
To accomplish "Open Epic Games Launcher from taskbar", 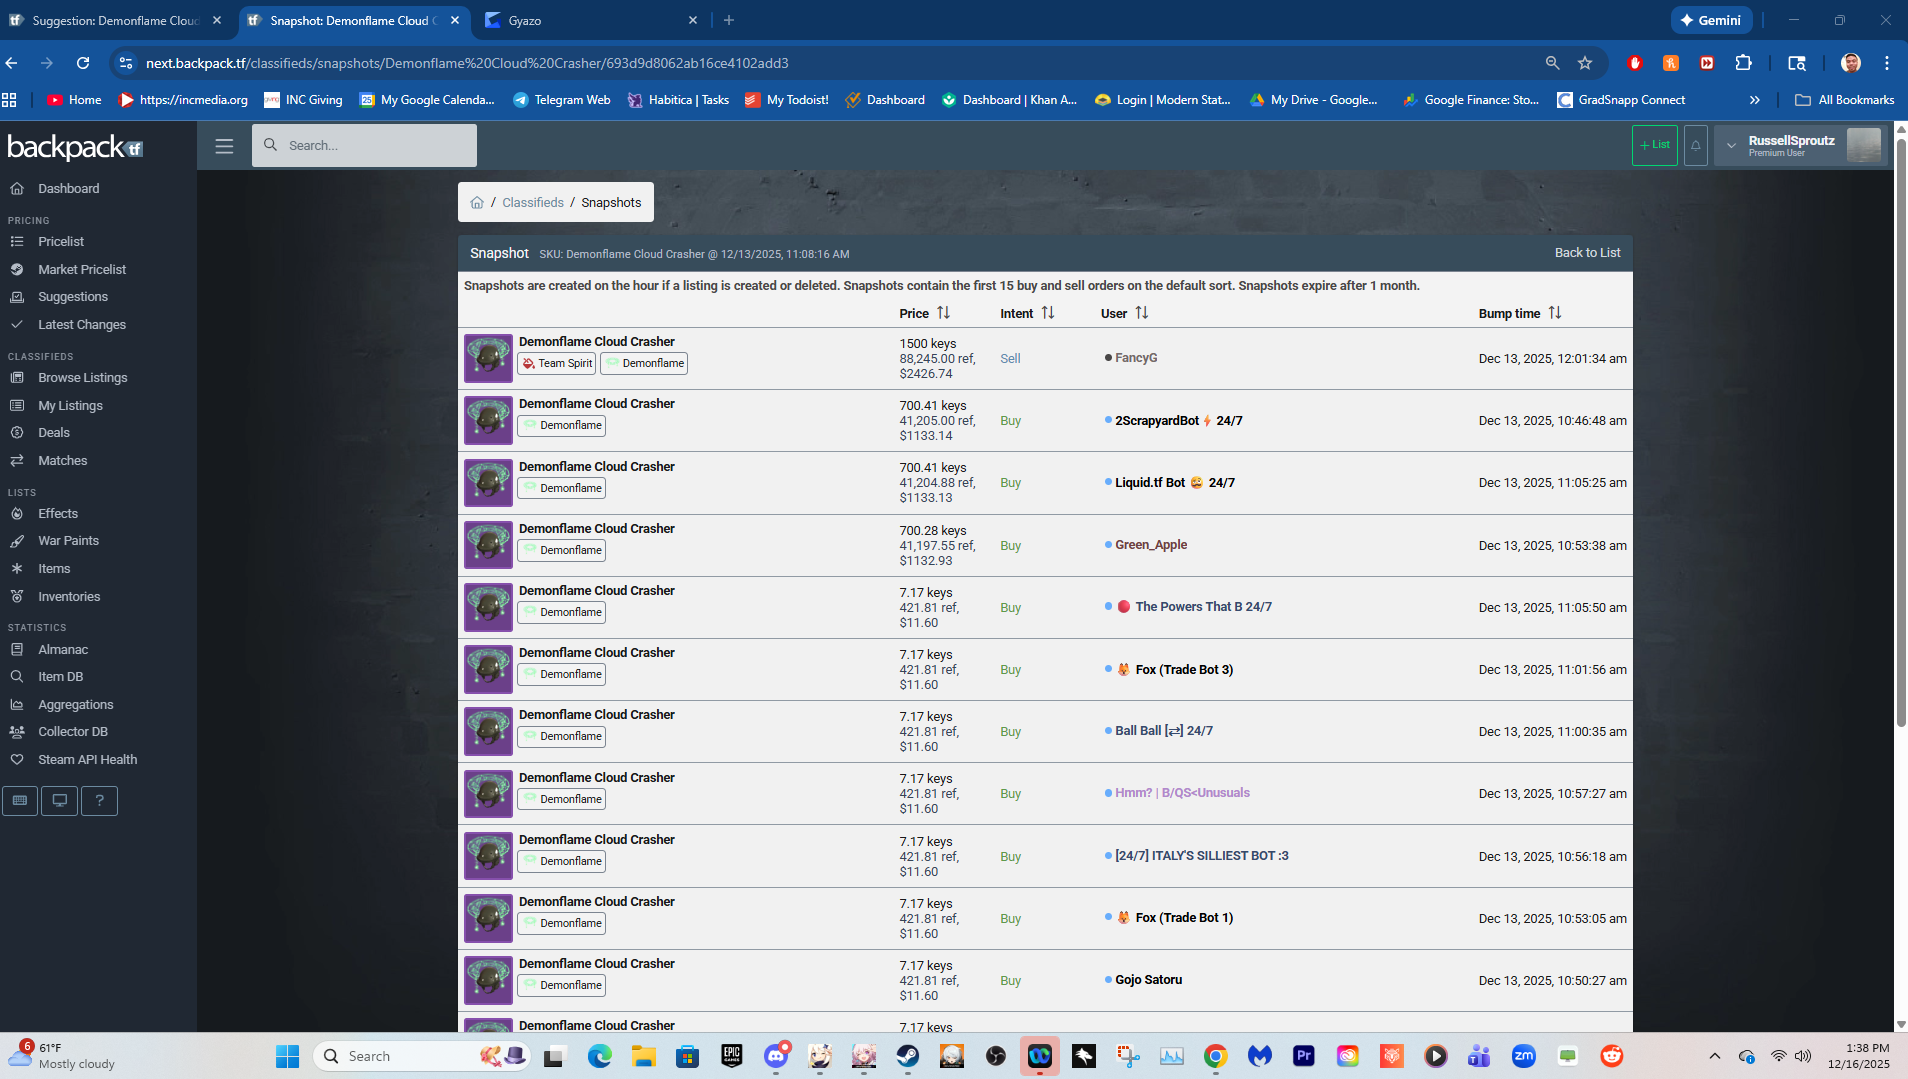I will click(732, 1056).
